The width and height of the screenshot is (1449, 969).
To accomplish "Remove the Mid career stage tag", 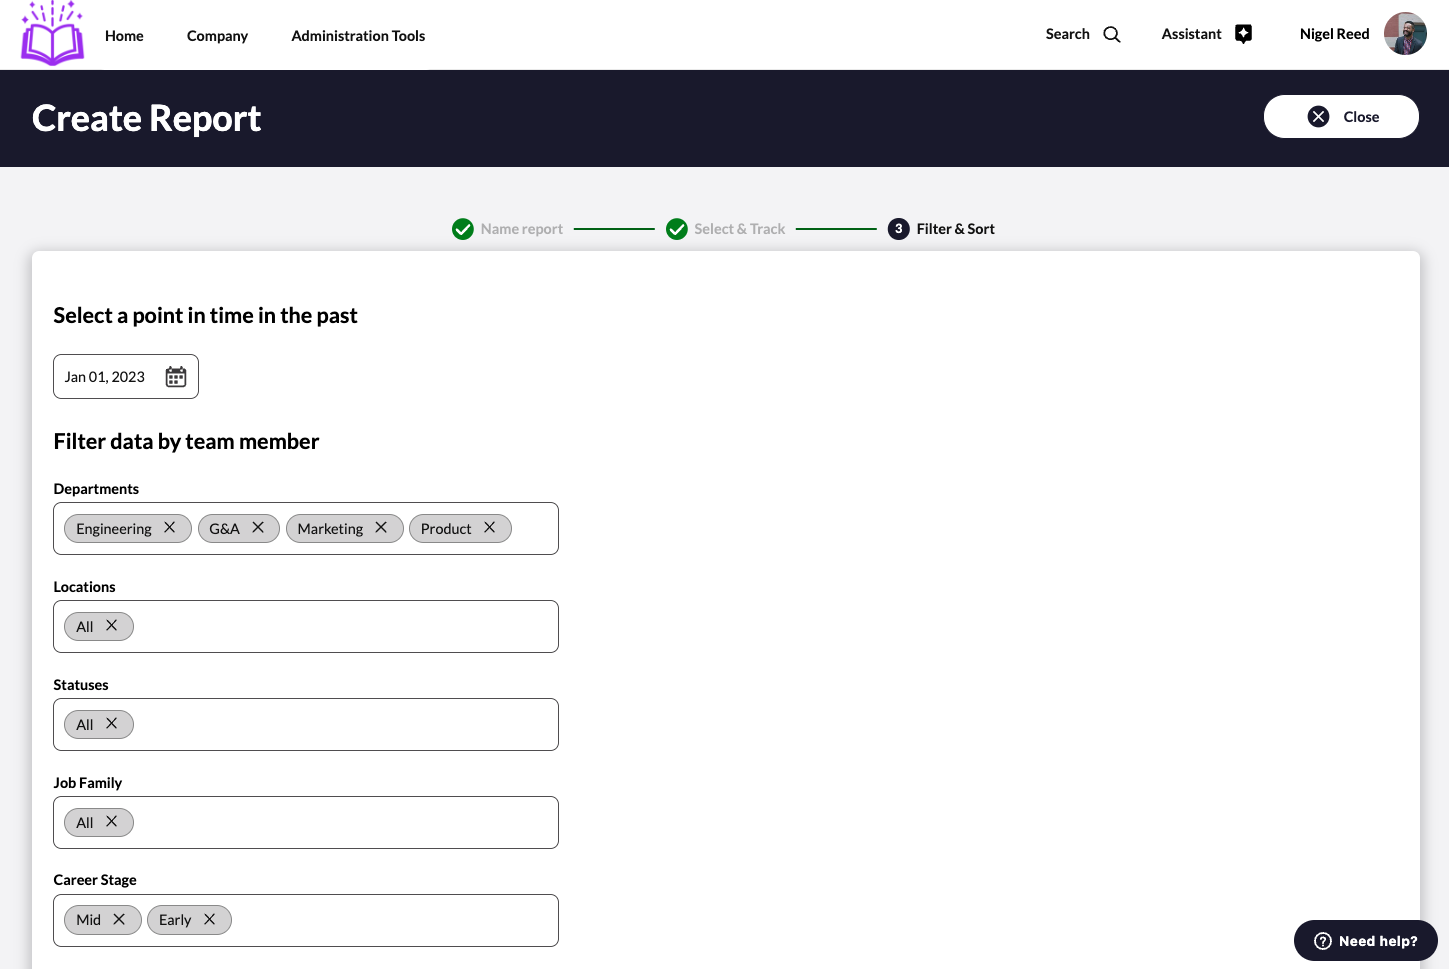I will [119, 920].
